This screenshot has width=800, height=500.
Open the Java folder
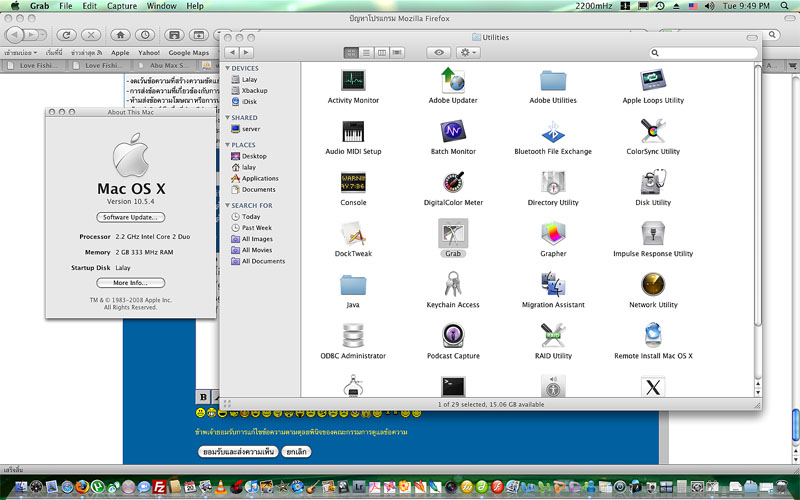tap(353, 285)
